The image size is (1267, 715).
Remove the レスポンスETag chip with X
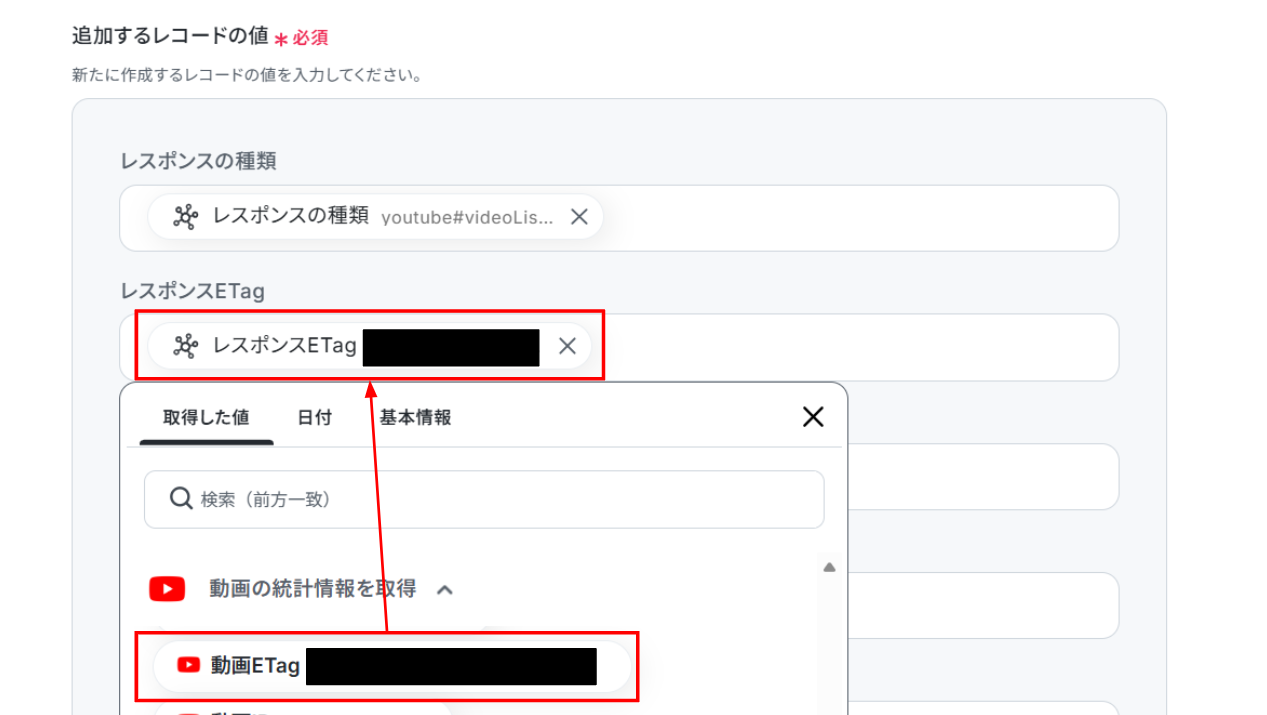(567, 346)
